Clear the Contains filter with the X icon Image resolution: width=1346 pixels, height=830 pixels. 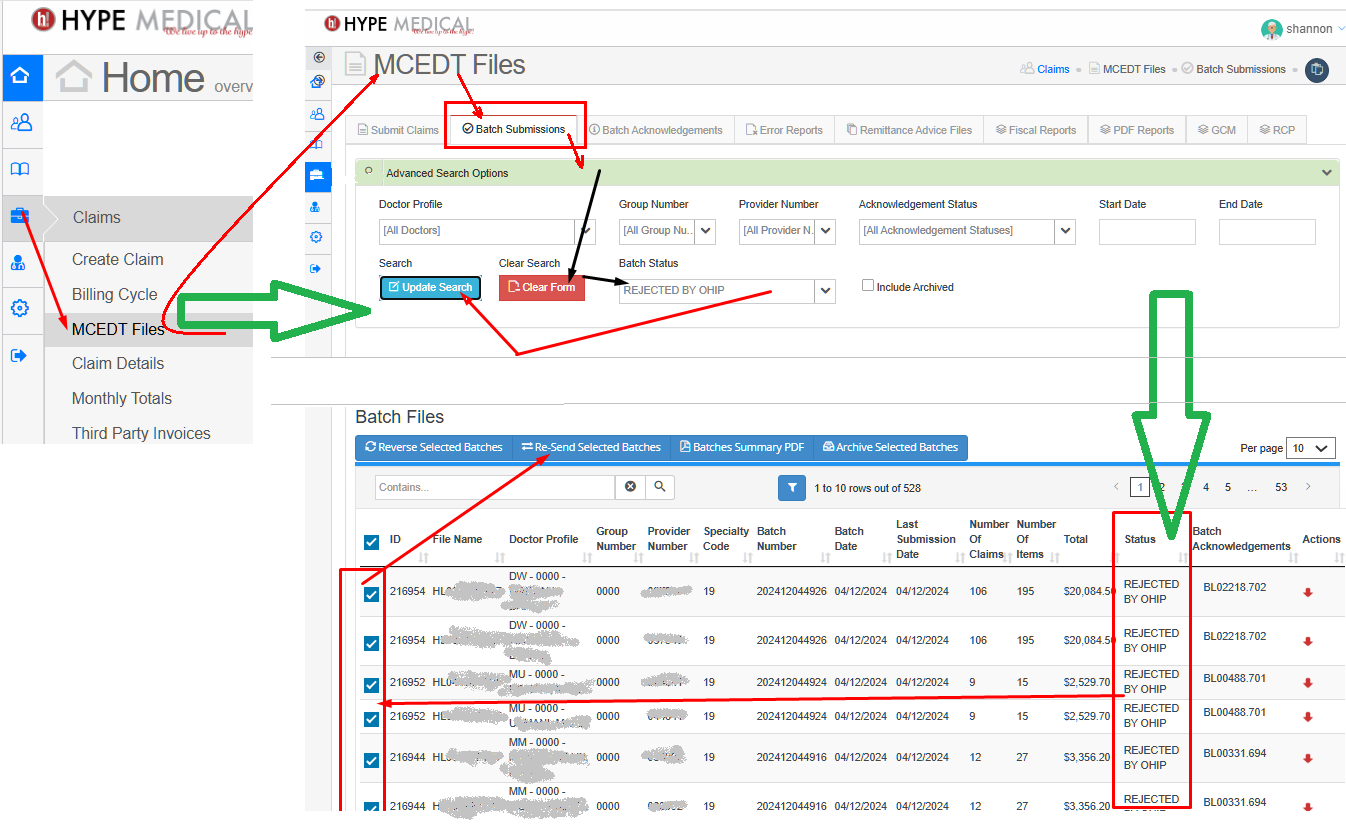pyautogui.click(x=630, y=487)
